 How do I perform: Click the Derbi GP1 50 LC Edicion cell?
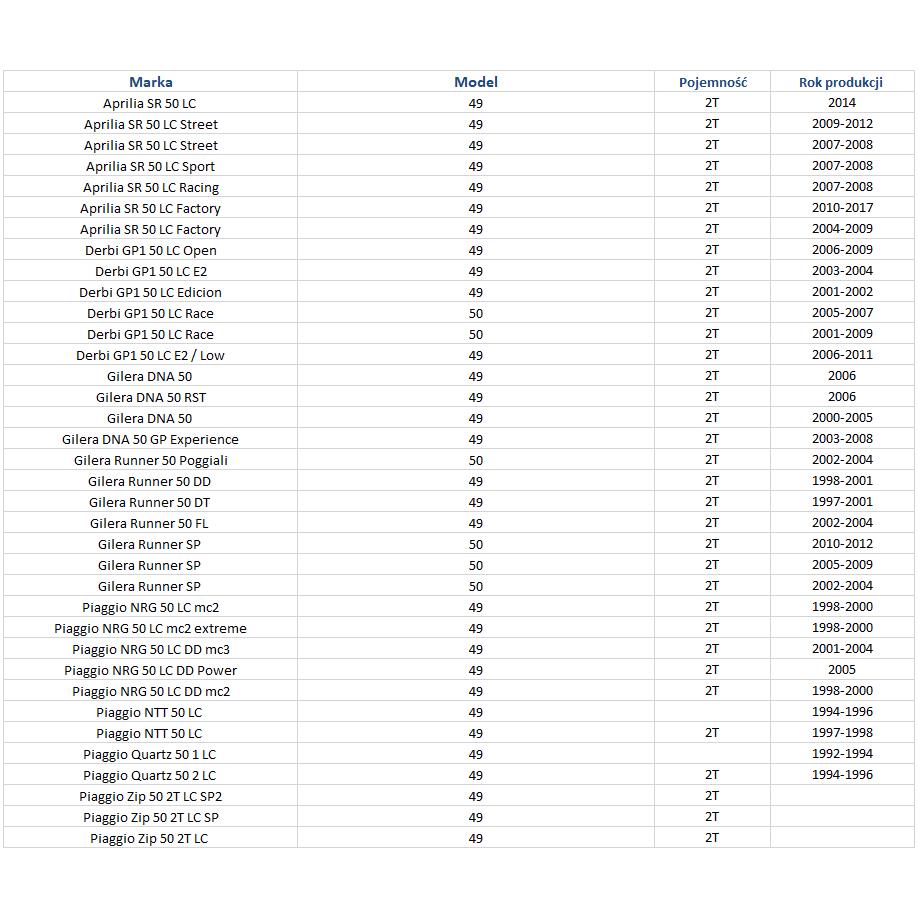(150, 292)
